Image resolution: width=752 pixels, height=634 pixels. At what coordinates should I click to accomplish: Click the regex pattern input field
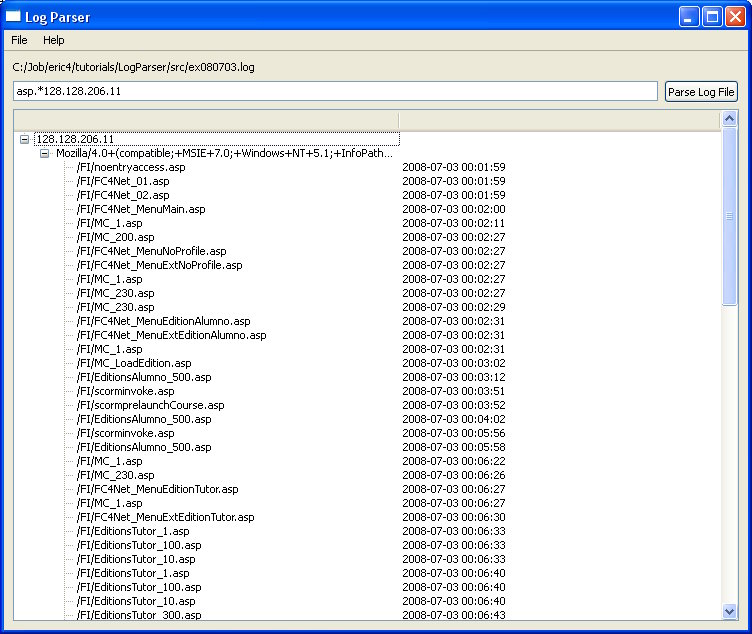click(x=334, y=92)
